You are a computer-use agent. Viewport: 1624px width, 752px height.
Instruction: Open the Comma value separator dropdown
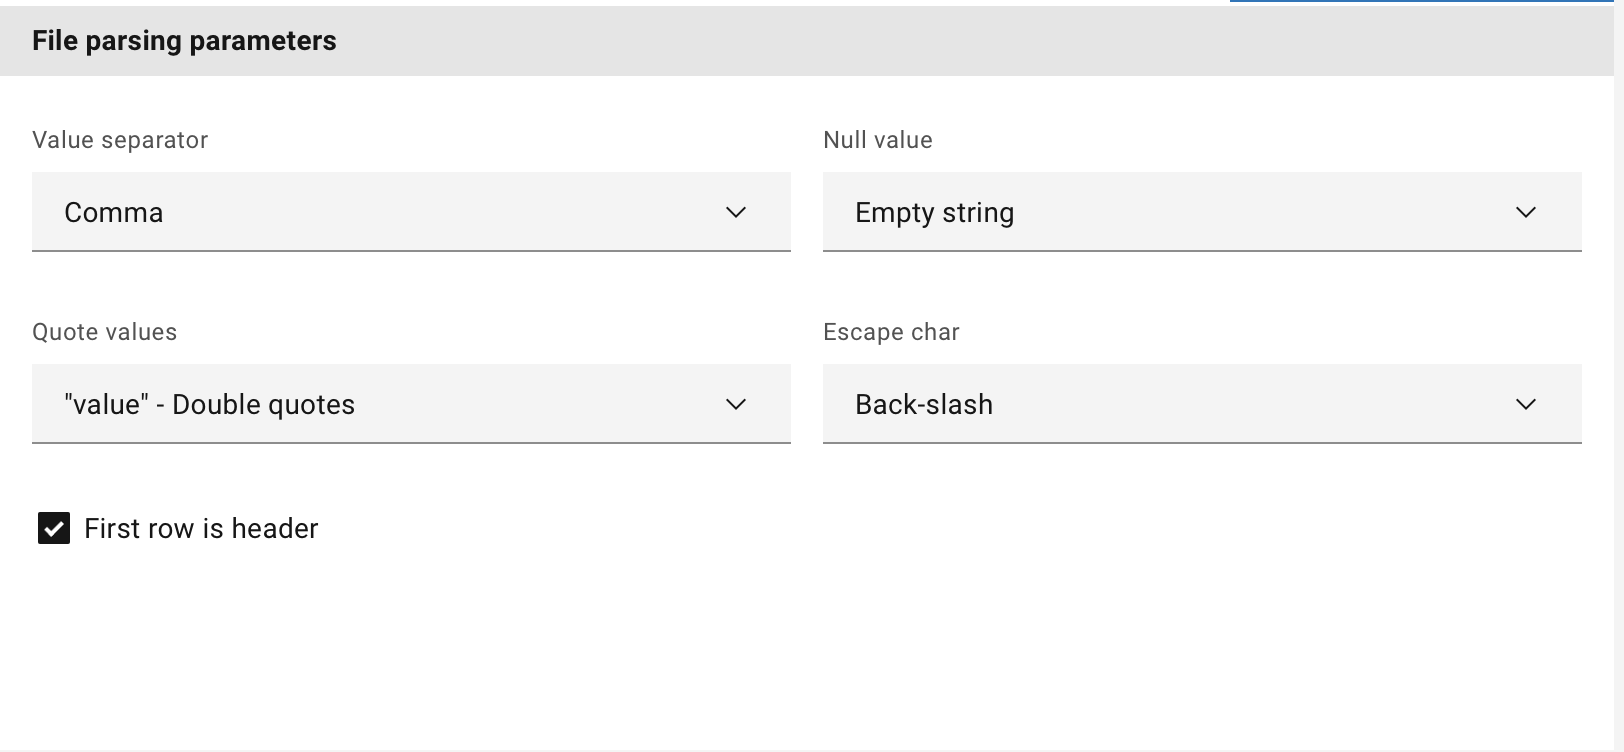coord(410,212)
